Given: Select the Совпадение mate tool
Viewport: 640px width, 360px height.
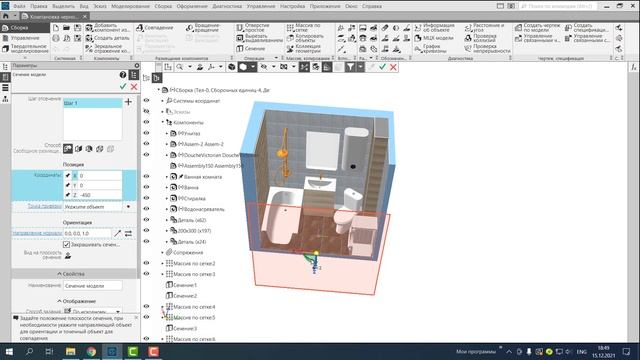Looking at the screenshot, I should [155, 28].
